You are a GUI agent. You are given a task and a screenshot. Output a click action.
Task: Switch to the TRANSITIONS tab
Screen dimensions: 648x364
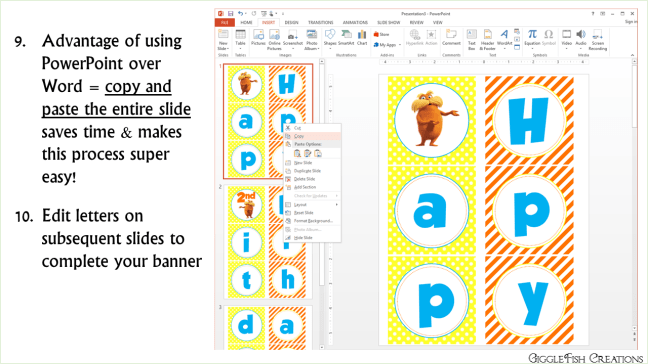[320, 22]
